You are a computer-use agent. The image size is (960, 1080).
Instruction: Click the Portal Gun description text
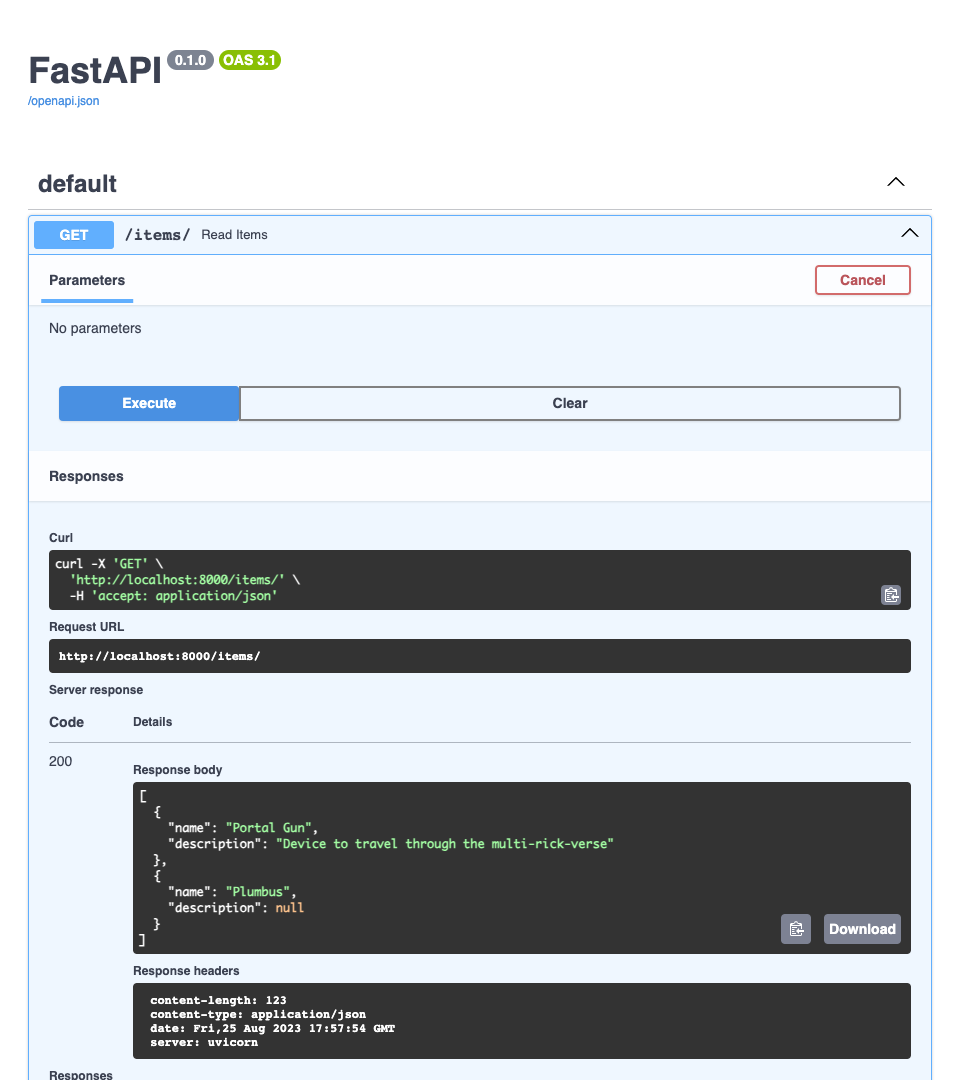click(445, 844)
